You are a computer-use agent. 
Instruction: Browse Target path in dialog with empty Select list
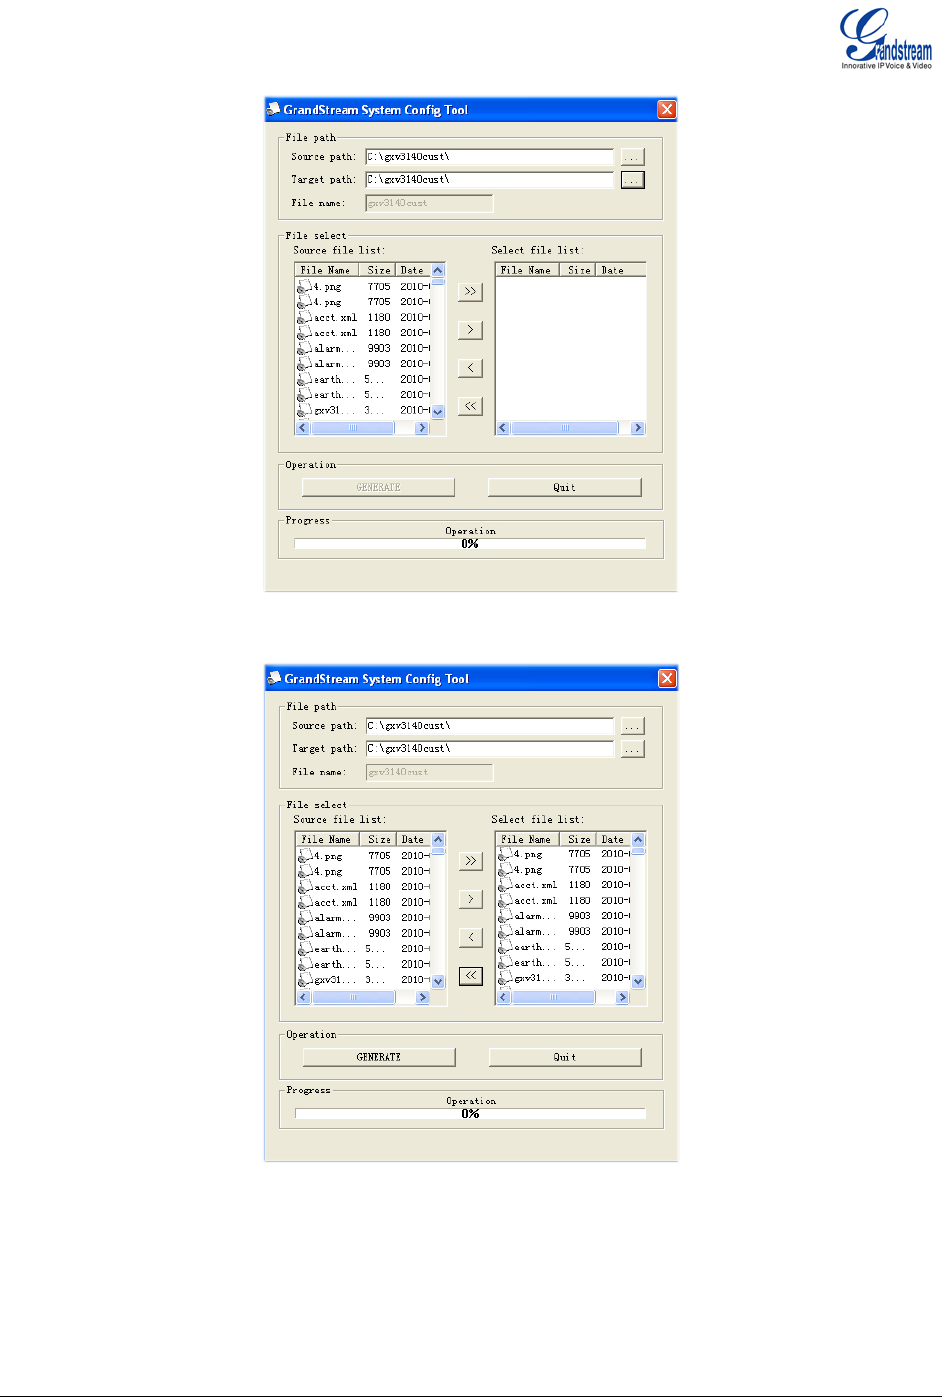tap(632, 180)
